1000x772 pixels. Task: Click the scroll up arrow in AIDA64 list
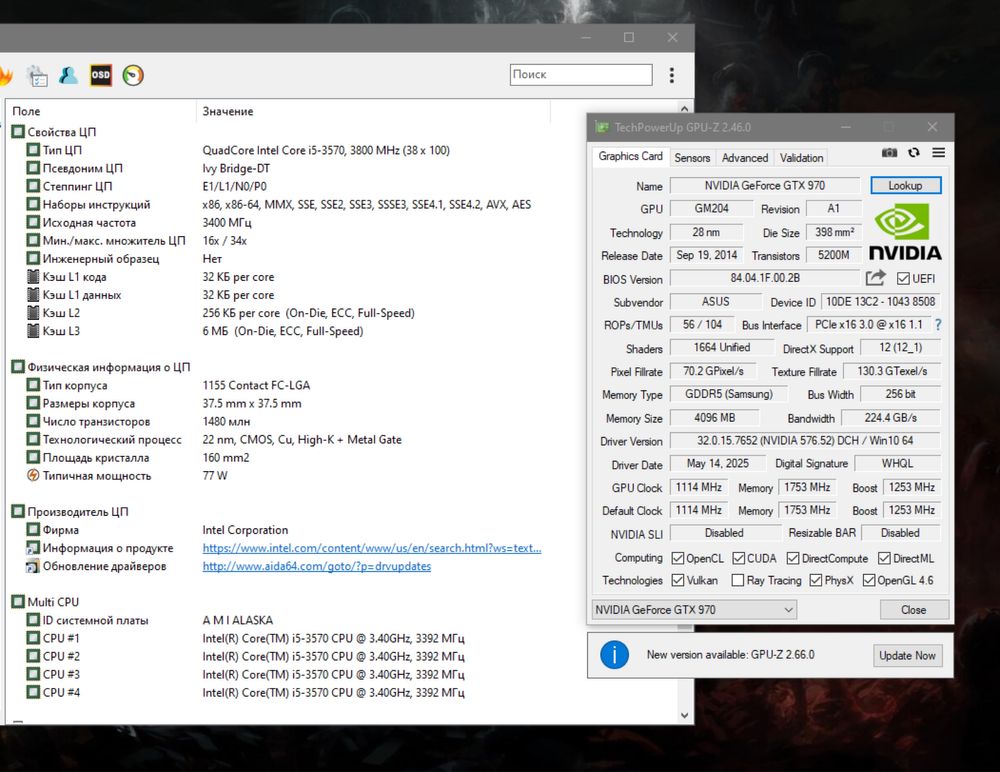pos(684,108)
